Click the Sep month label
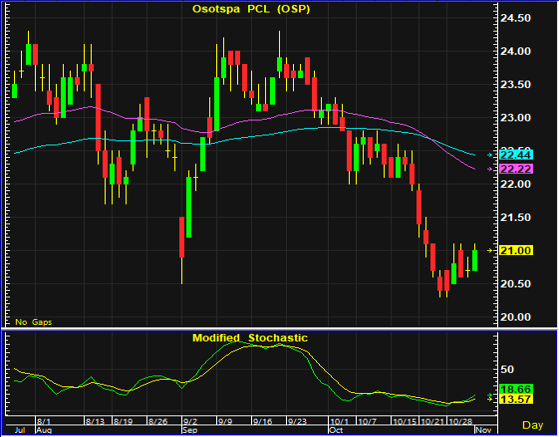Image resolution: width=559 pixels, height=437 pixels. tap(189, 430)
